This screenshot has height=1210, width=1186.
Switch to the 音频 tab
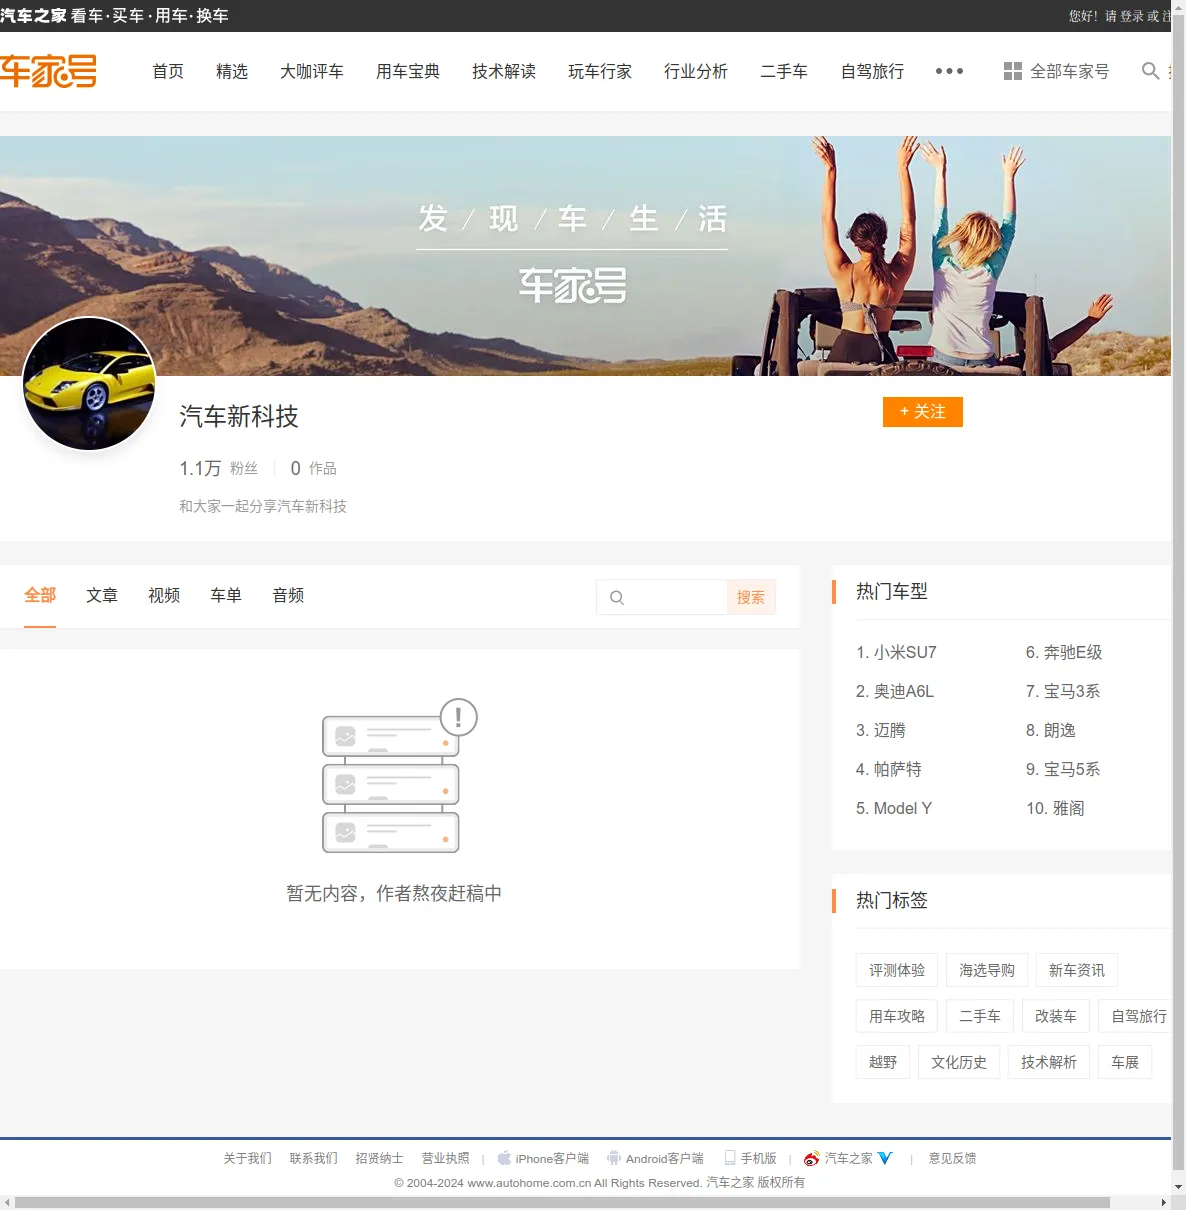[288, 595]
